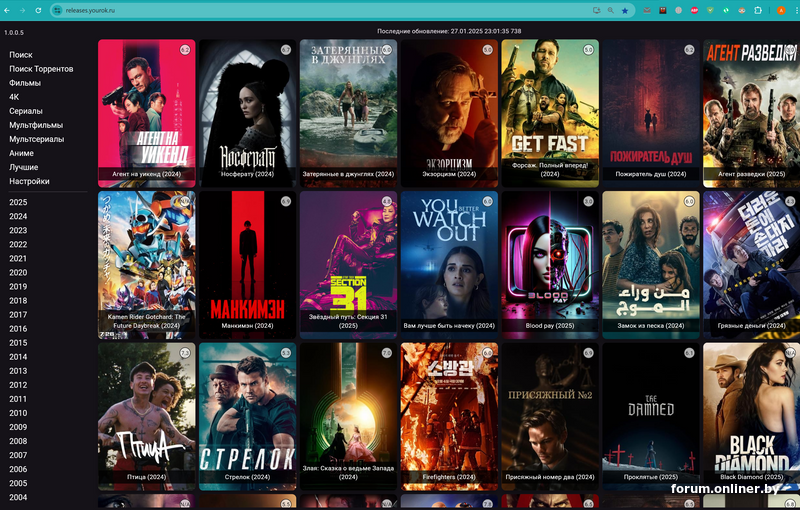The image size is (800, 510).
Task: Open the Грязные деньги (2024) poster
Action: (752, 265)
